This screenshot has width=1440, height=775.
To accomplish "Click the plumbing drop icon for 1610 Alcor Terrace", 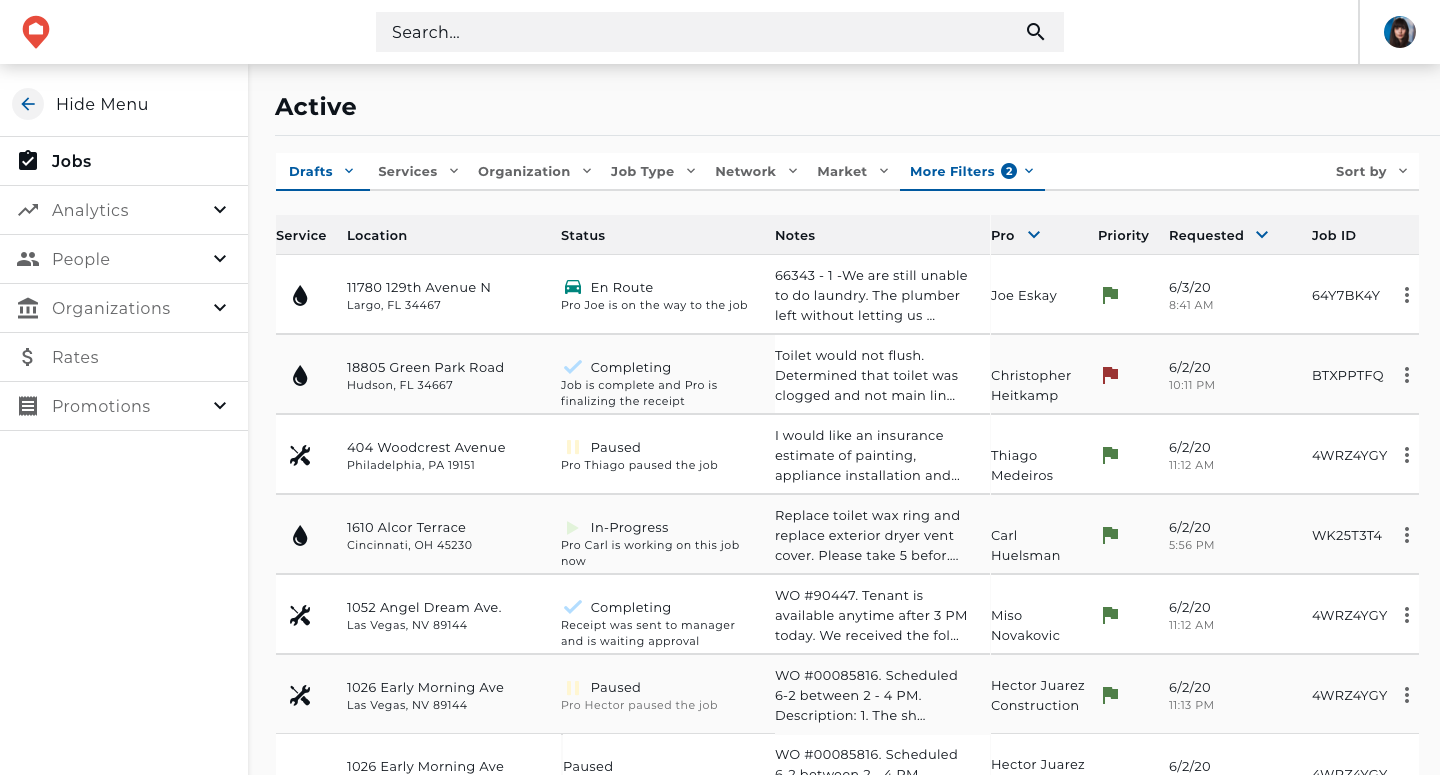I will 300,536.
